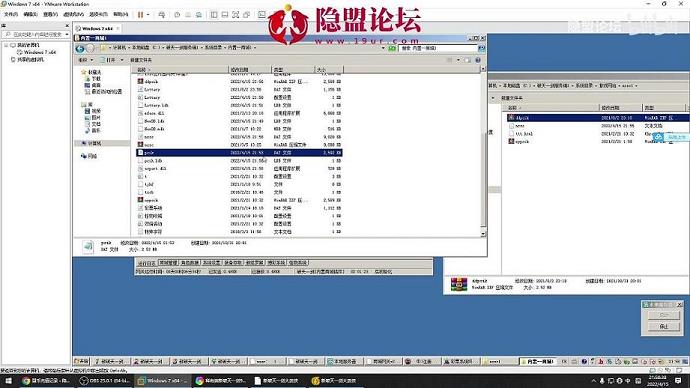Image resolution: width=690 pixels, height=388 pixels.
Task: Open the dropdown arrow beside the pause button
Action: pyautogui.click(x=148, y=15)
